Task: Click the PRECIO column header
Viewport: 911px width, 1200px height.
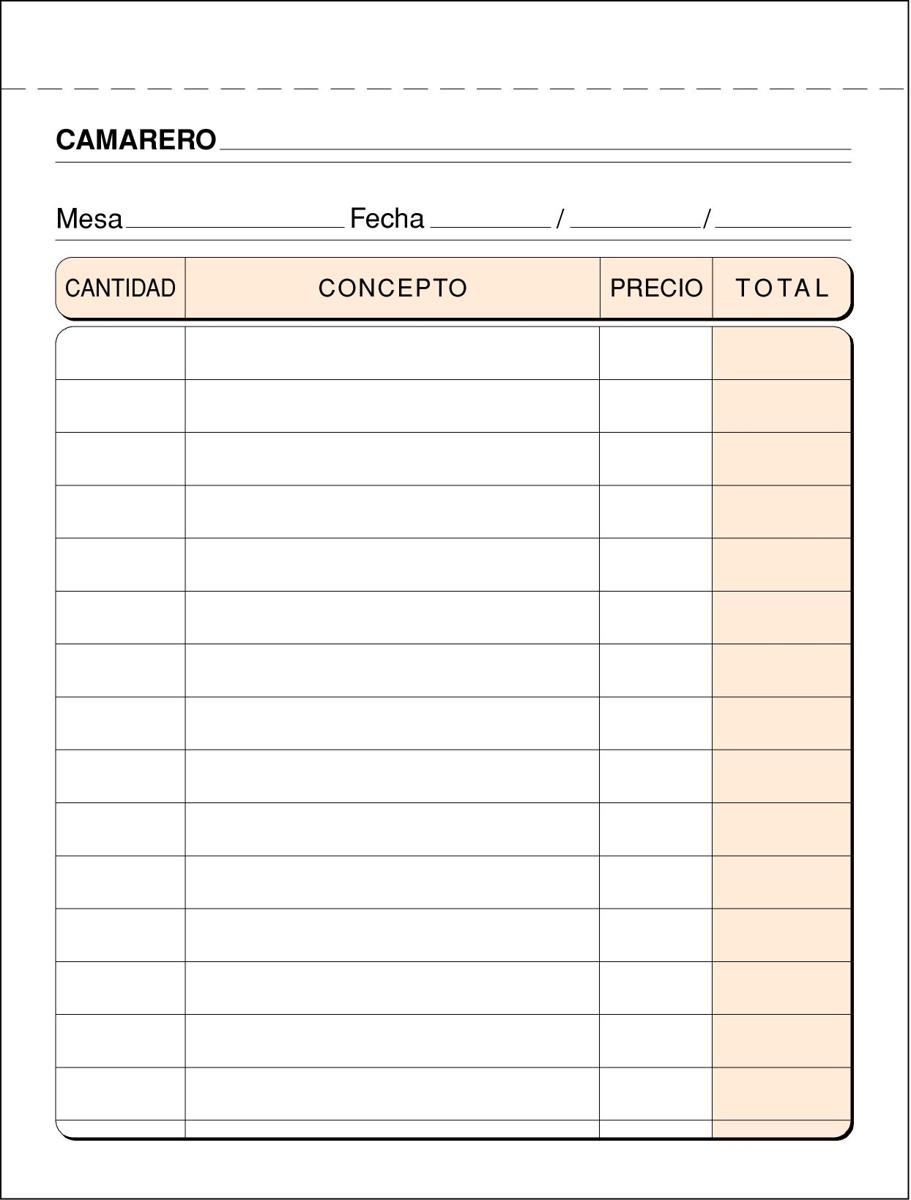Action: click(656, 289)
